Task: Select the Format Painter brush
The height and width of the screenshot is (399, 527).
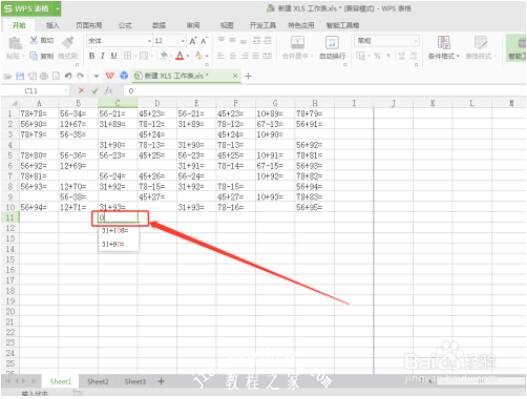Action: pos(68,42)
